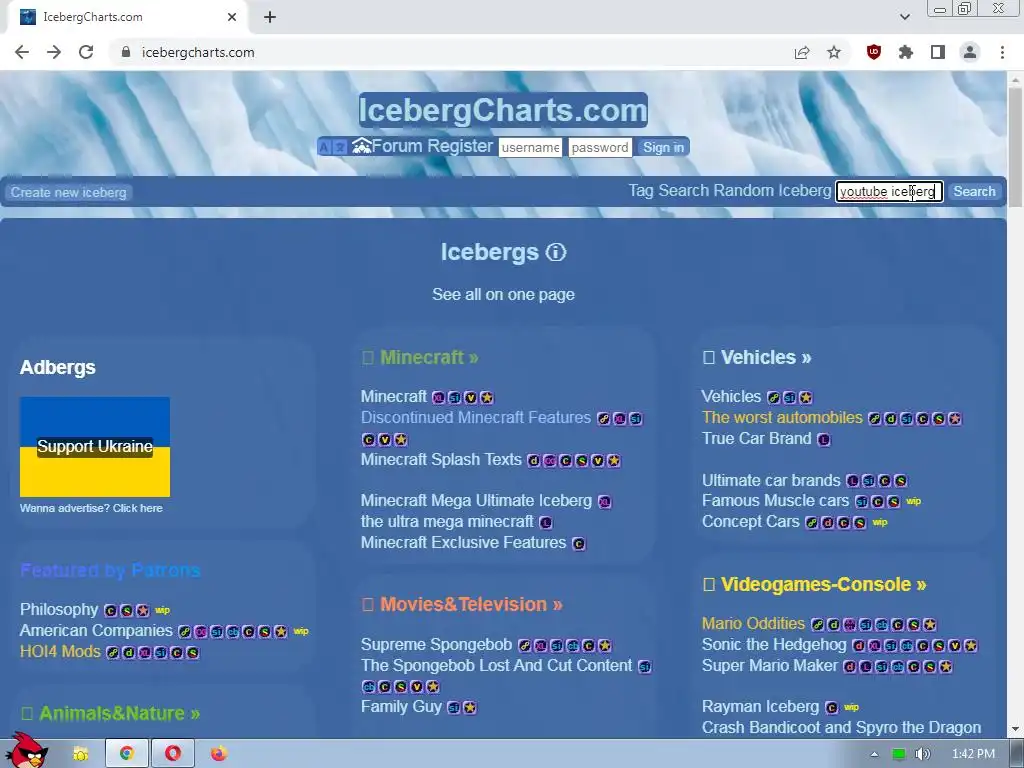Click the Icebergs info circle icon
The image size is (1024, 768).
(556, 252)
